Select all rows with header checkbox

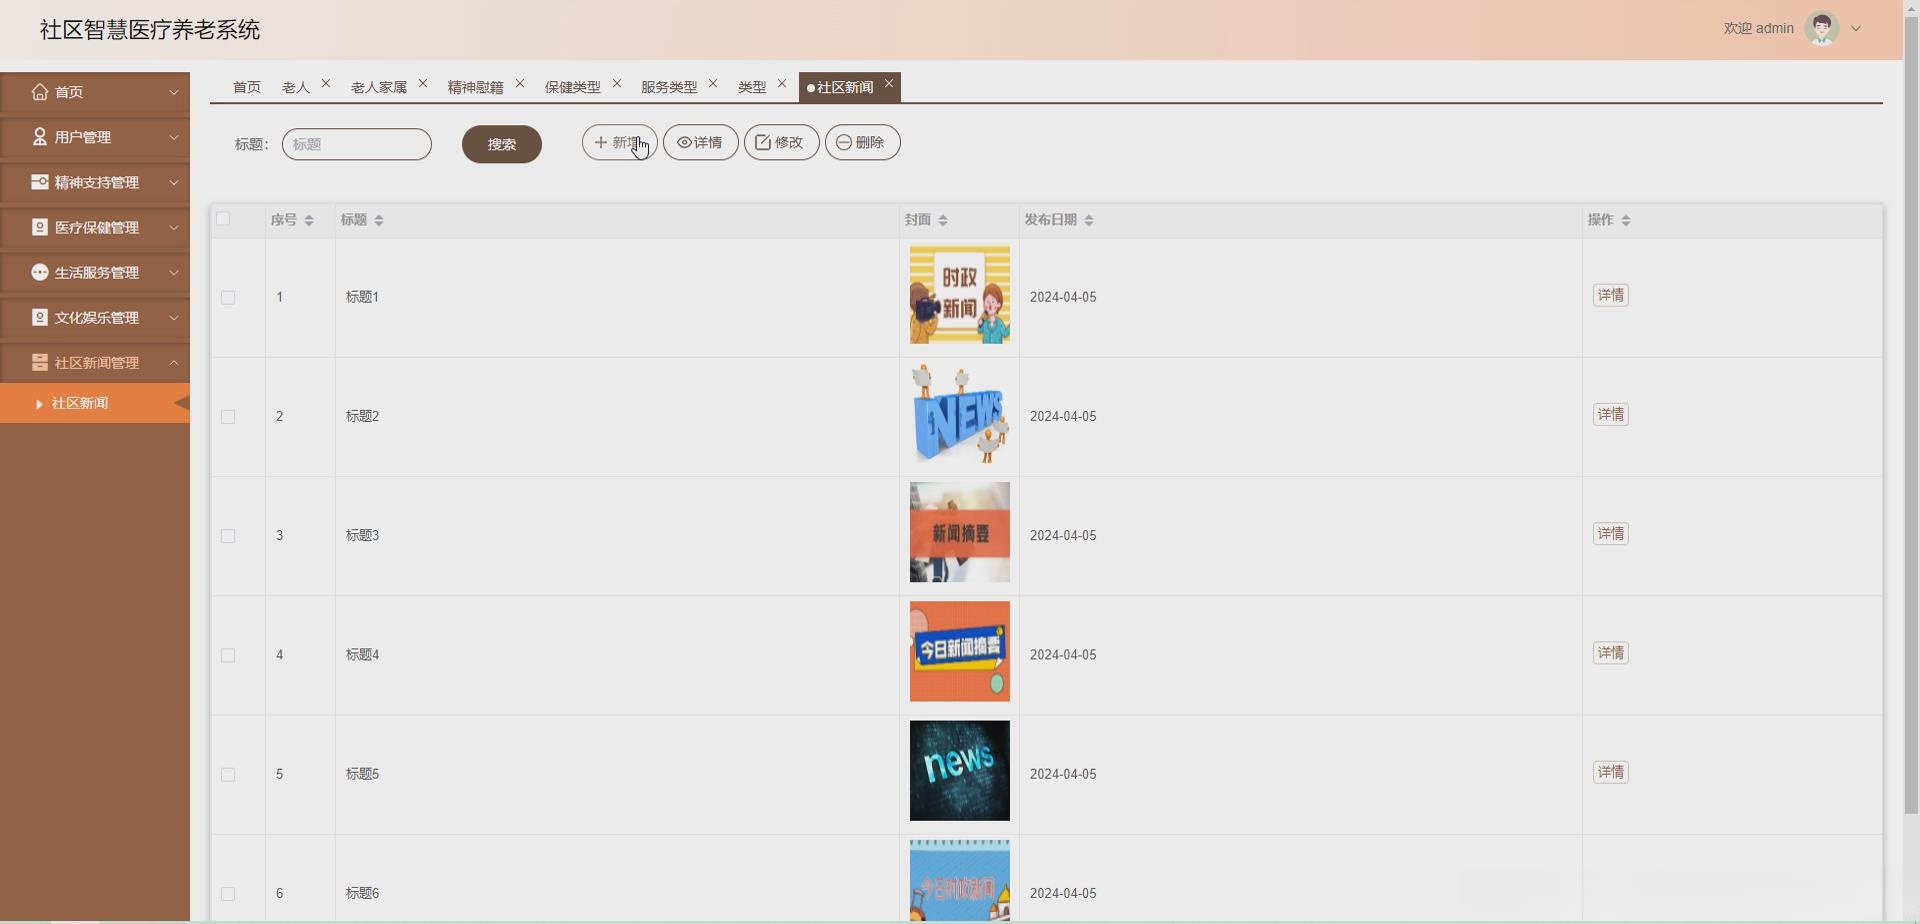pos(223,219)
